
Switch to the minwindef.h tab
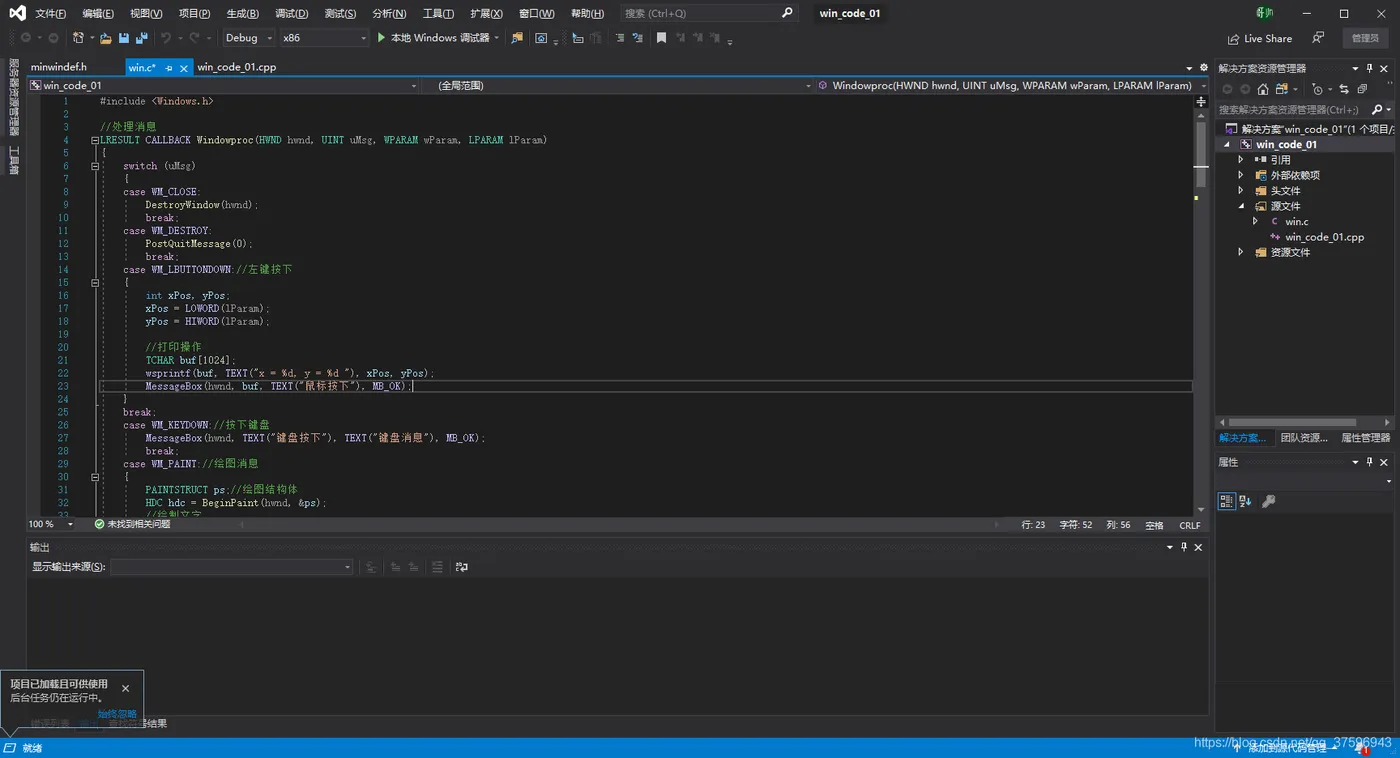(59, 67)
